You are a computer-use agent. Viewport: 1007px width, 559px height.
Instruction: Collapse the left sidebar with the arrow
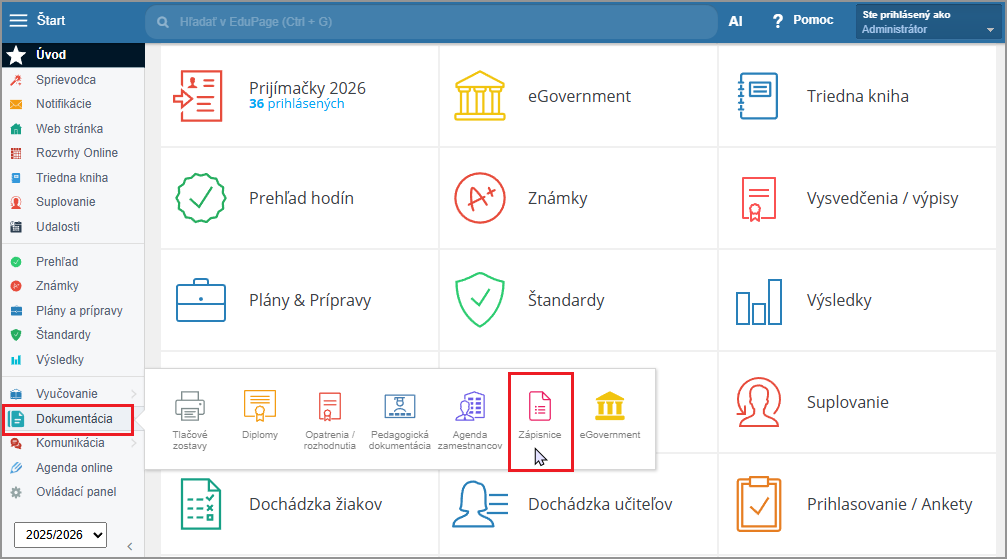pos(129,545)
